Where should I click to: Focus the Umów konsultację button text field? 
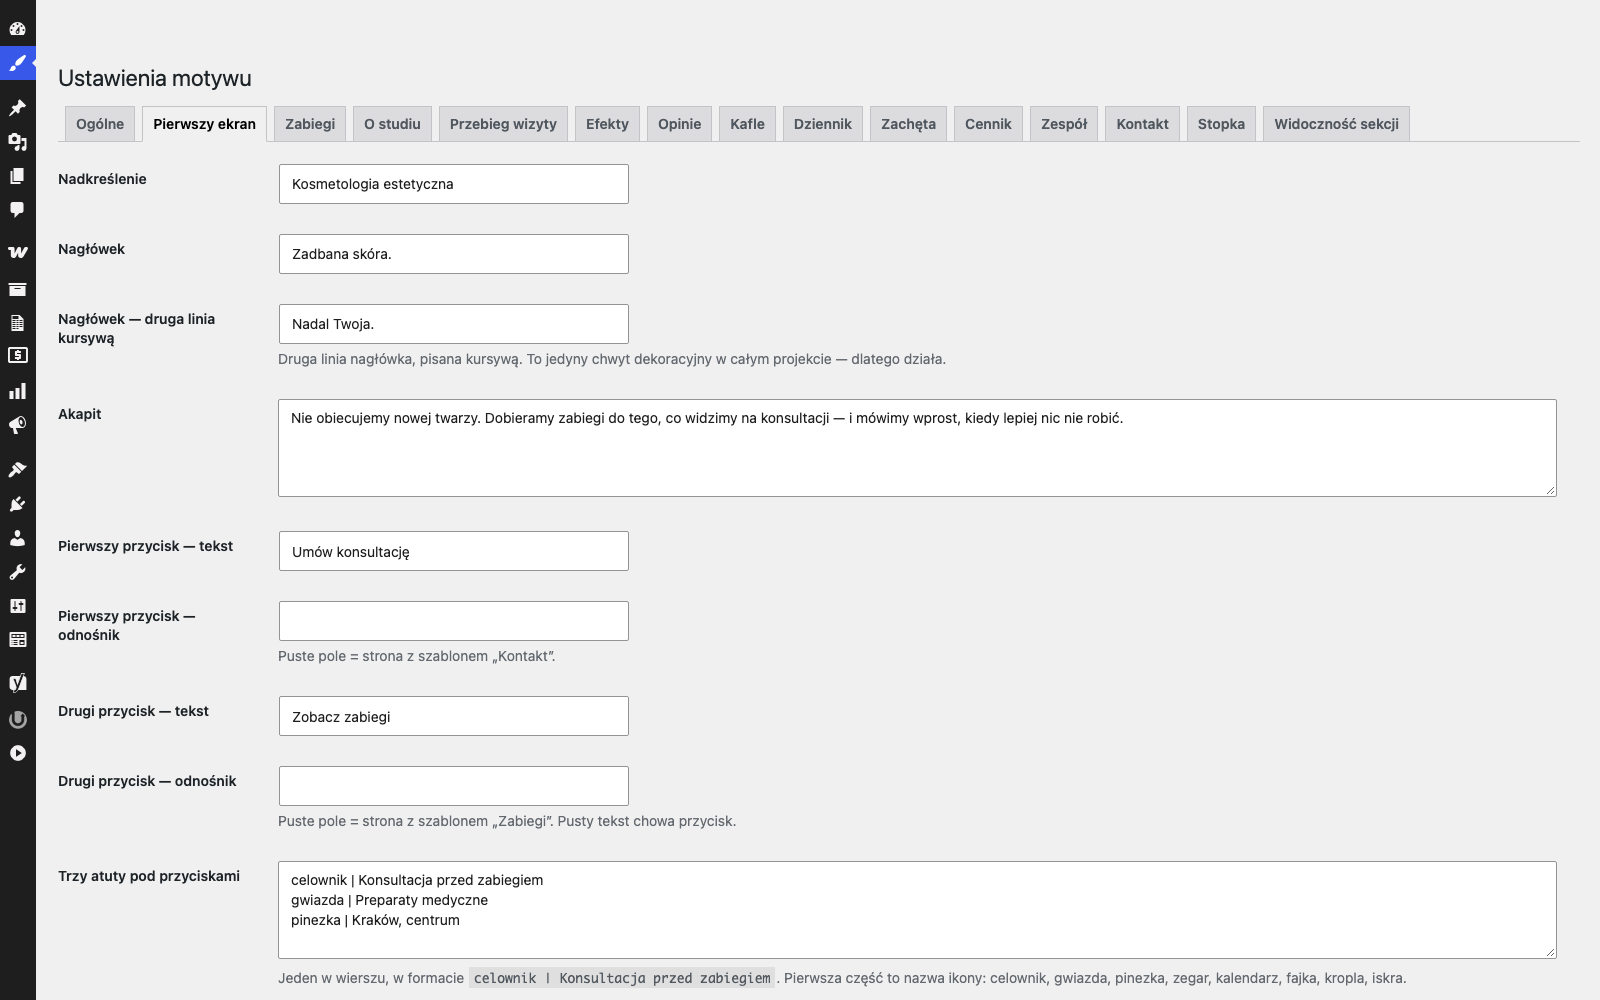pyautogui.click(x=454, y=551)
